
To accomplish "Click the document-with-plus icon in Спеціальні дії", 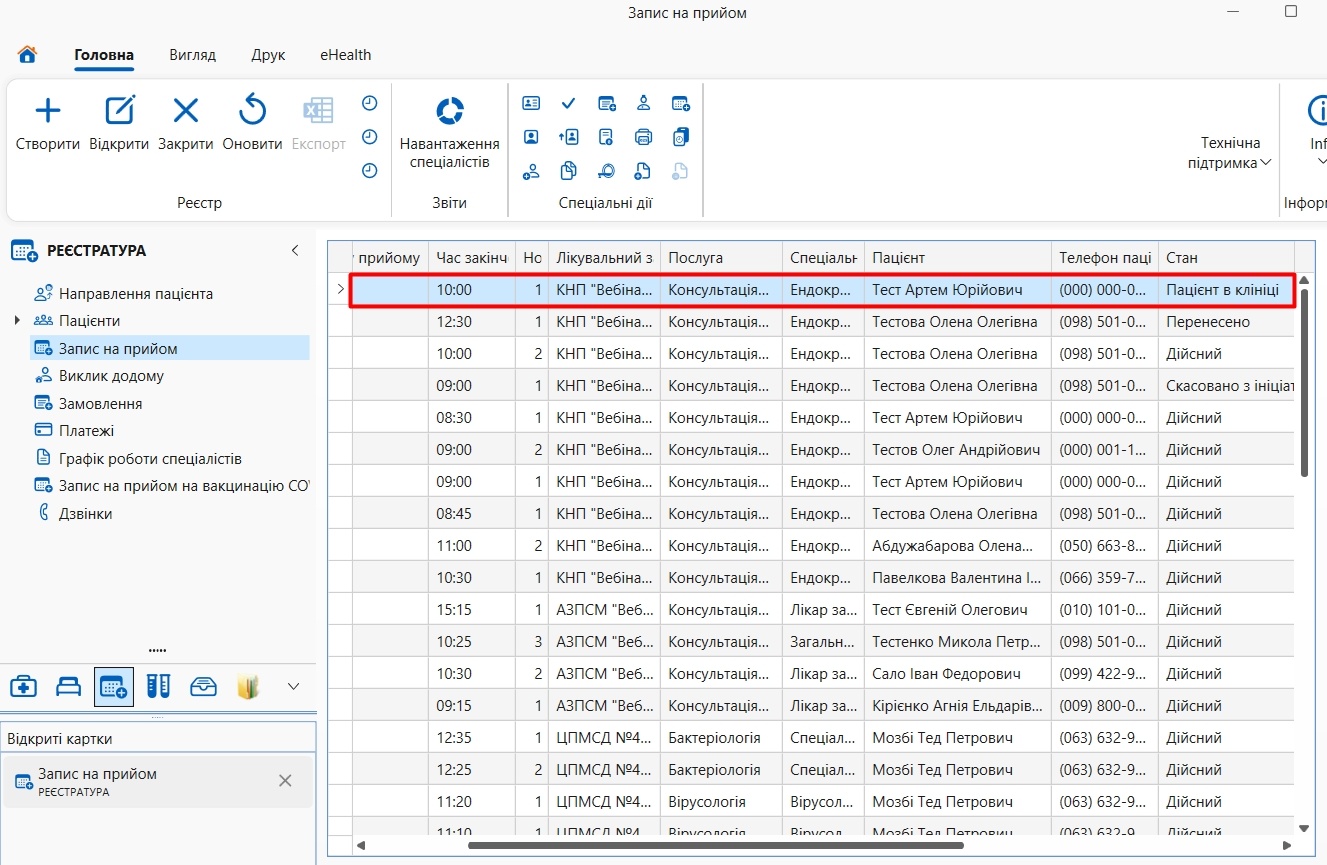I will [643, 171].
